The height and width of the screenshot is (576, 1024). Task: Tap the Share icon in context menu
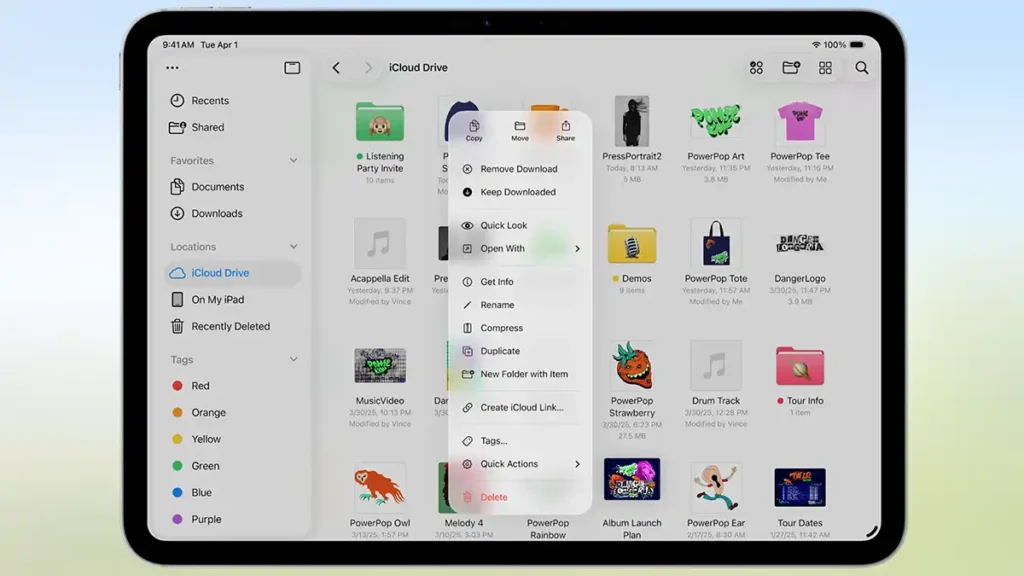[x=565, y=130]
